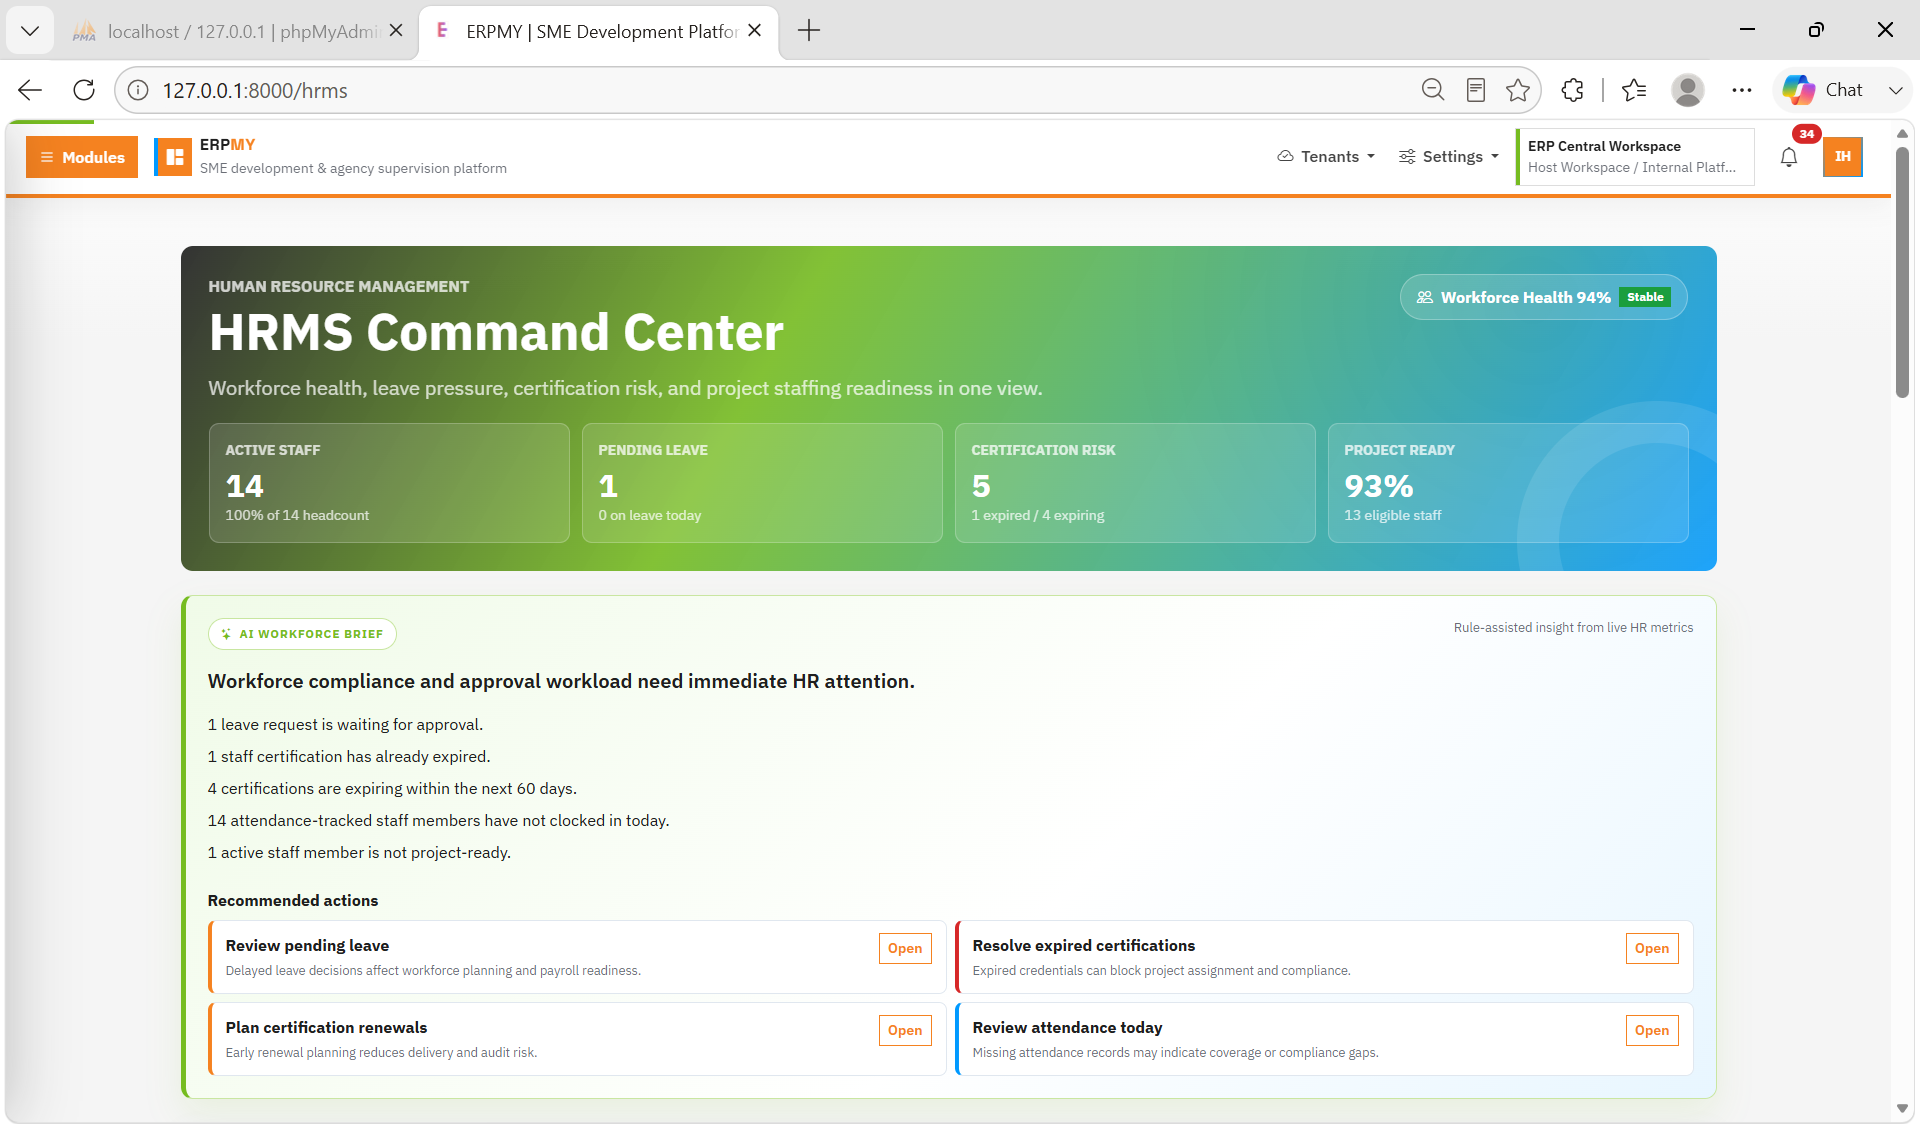Go back in browser

click(x=30, y=90)
